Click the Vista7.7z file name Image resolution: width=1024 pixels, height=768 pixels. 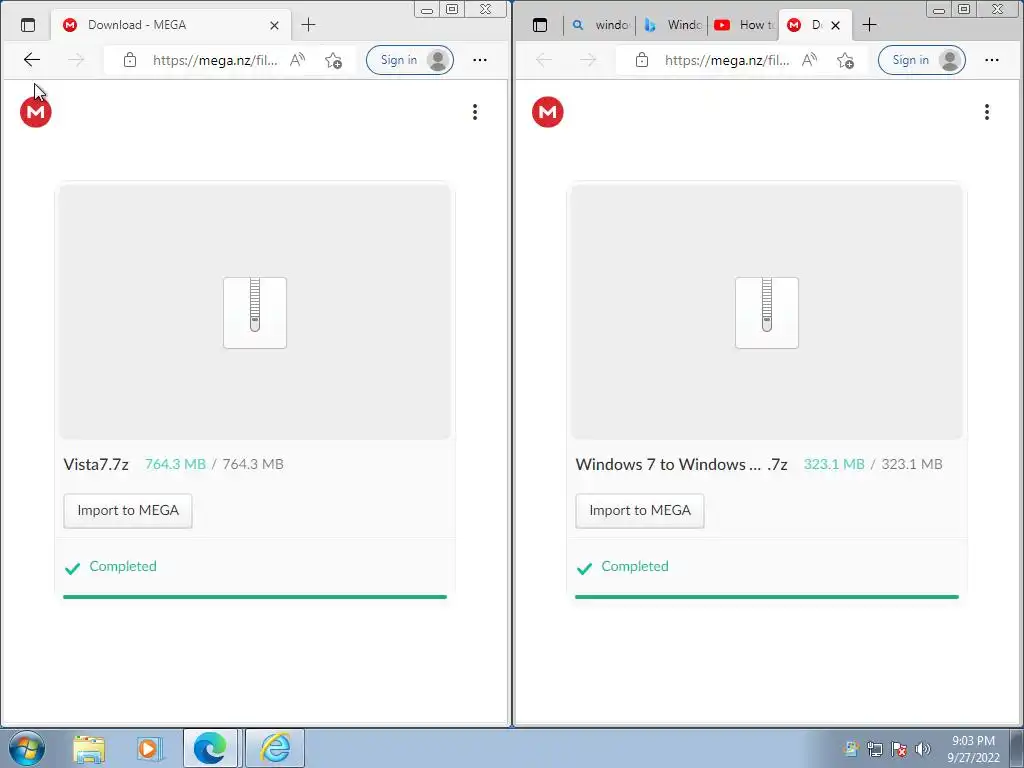point(96,464)
